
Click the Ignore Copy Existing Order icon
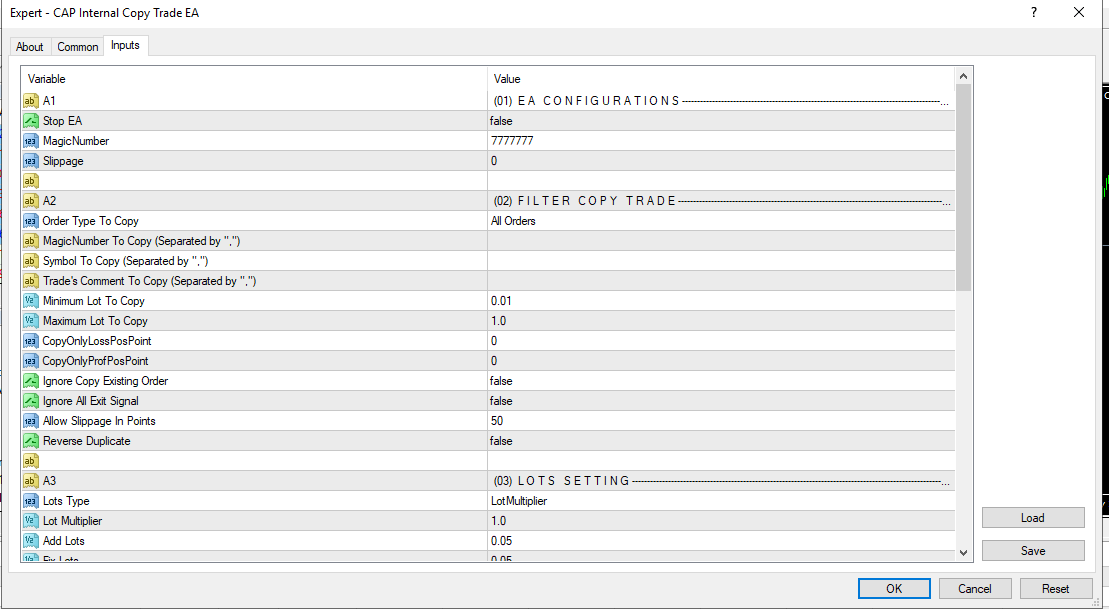(x=31, y=381)
